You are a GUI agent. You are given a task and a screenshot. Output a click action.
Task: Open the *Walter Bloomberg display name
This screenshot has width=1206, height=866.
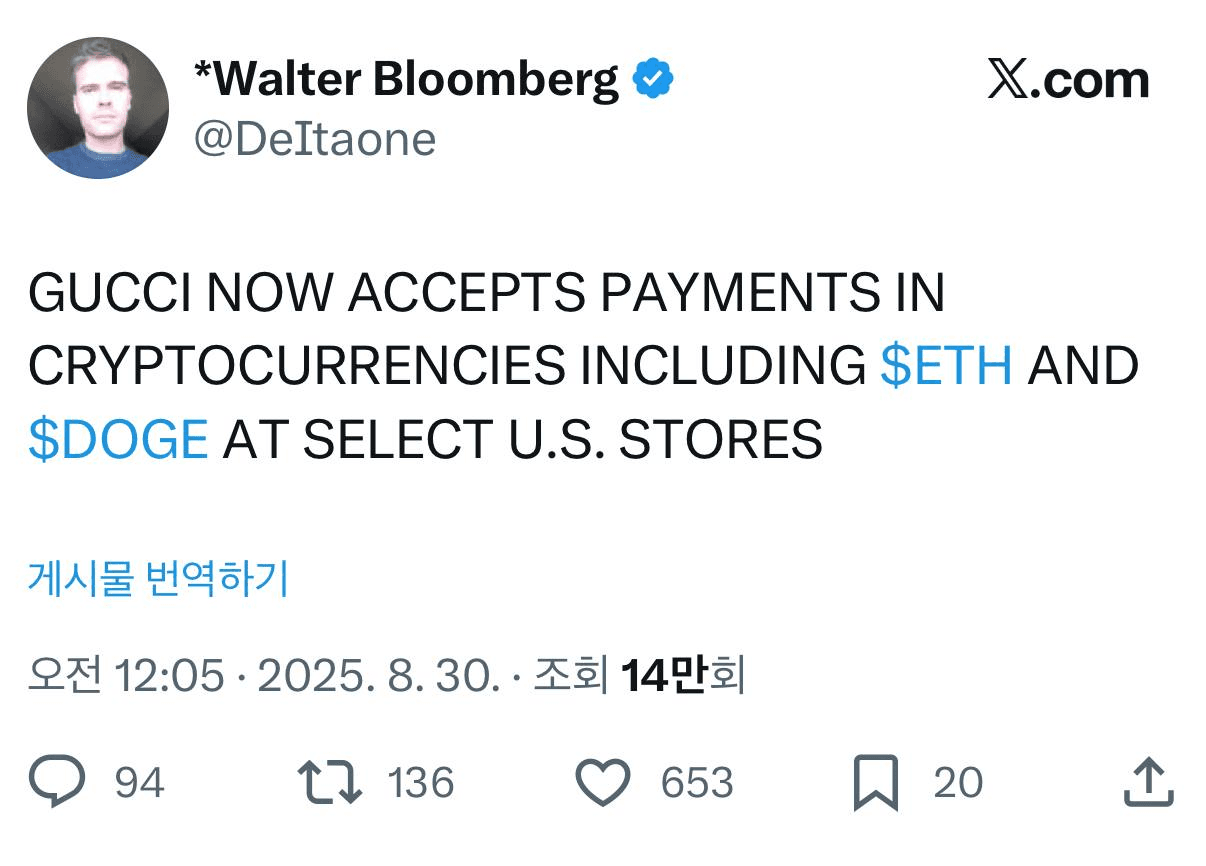[x=406, y=80]
